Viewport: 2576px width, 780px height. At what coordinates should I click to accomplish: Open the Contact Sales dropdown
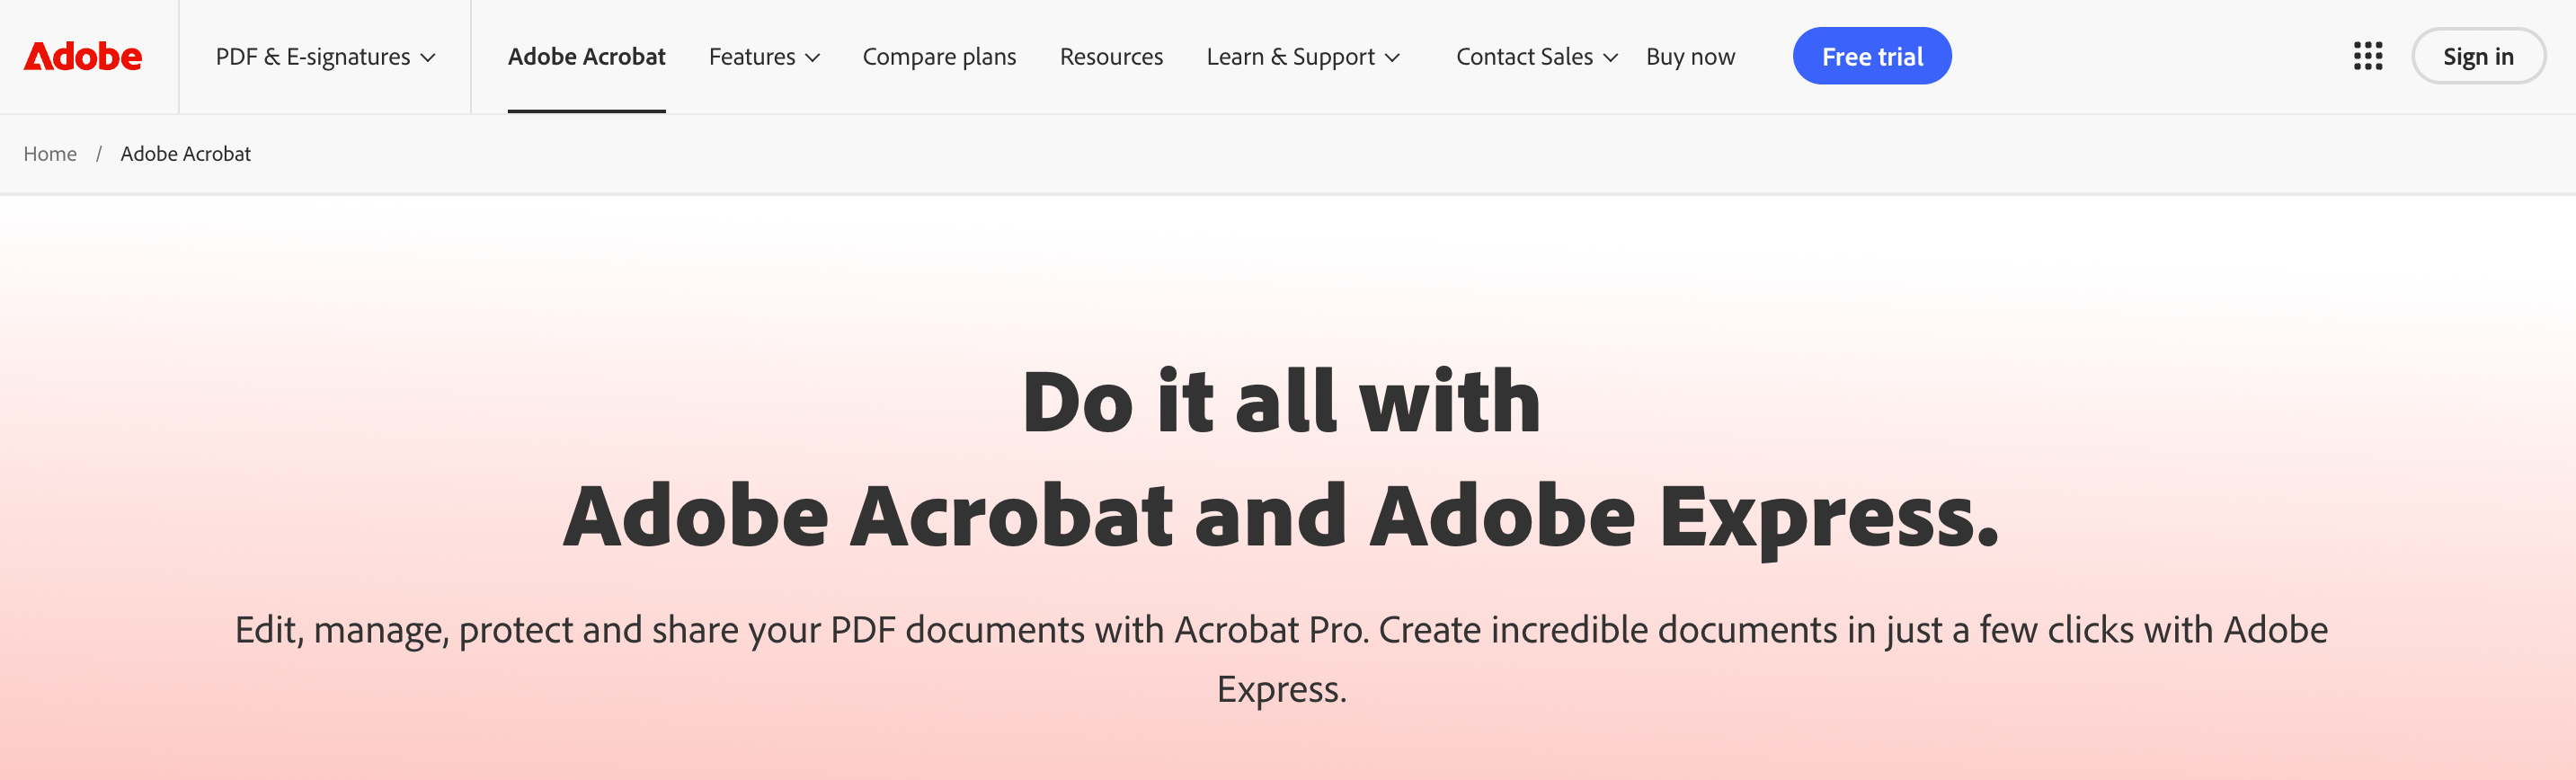(1524, 56)
